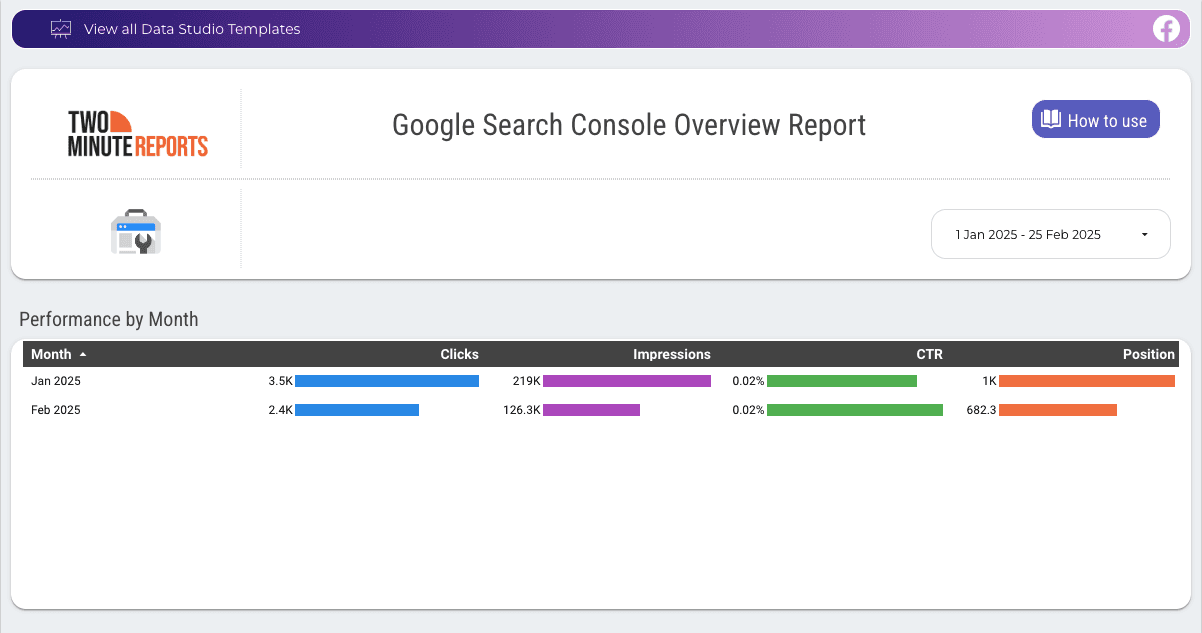Sort table by Impressions column header

(x=672, y=354)
